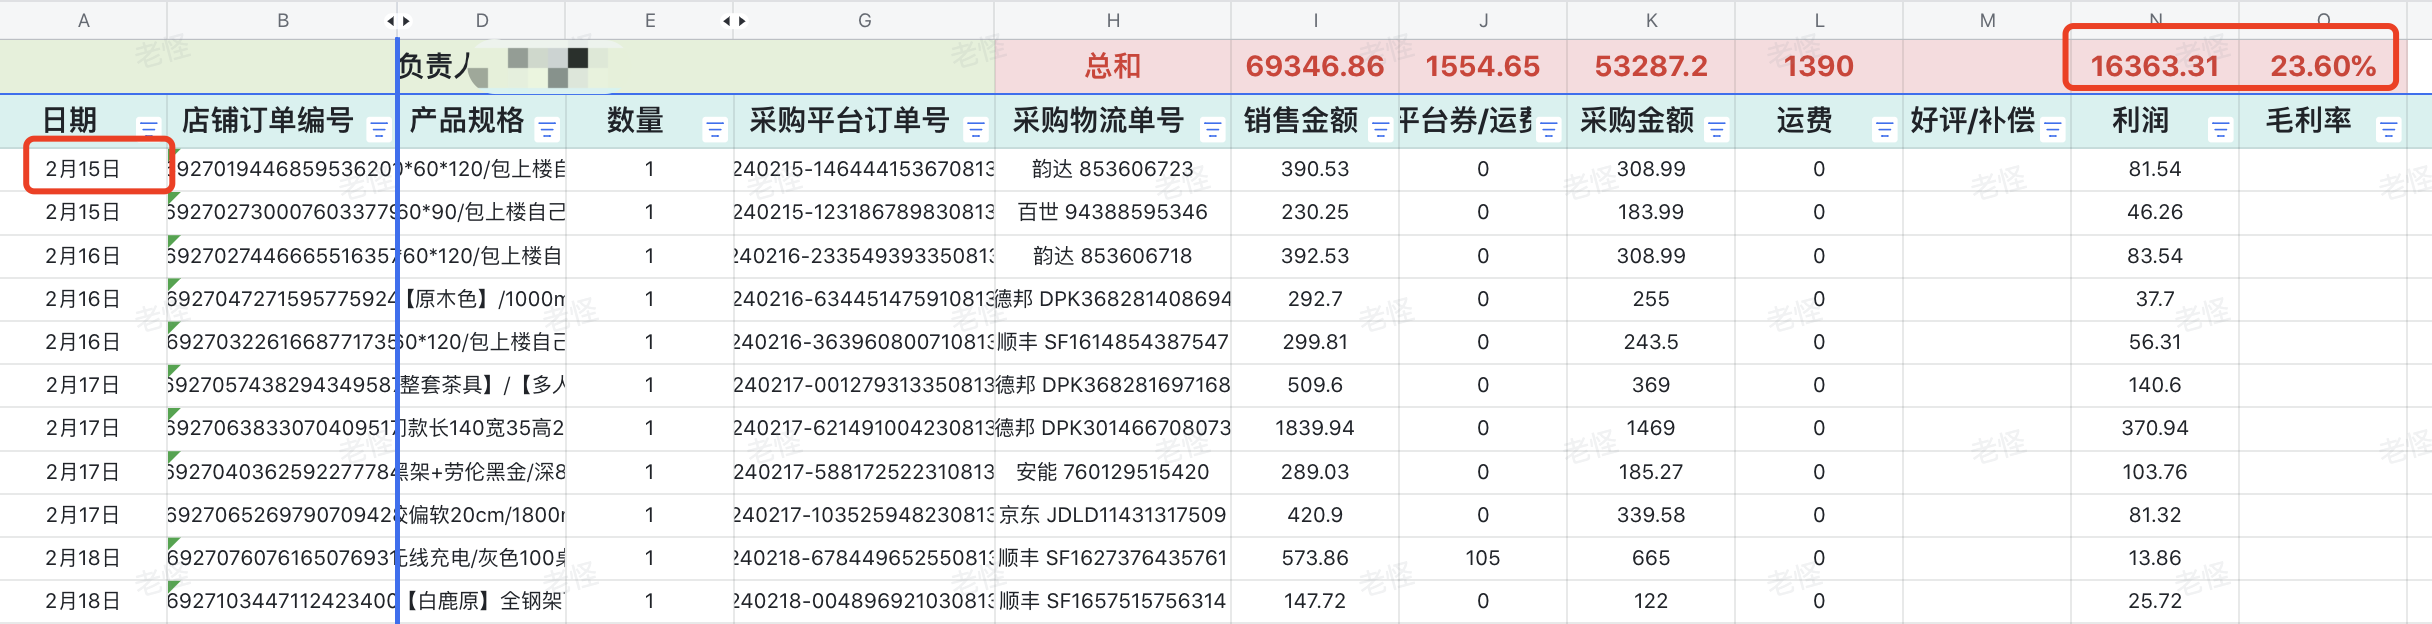Select the 总和 label cell
Image resolution: width=2432 pixels, height=624 pixels.
tap(1112, 66)
